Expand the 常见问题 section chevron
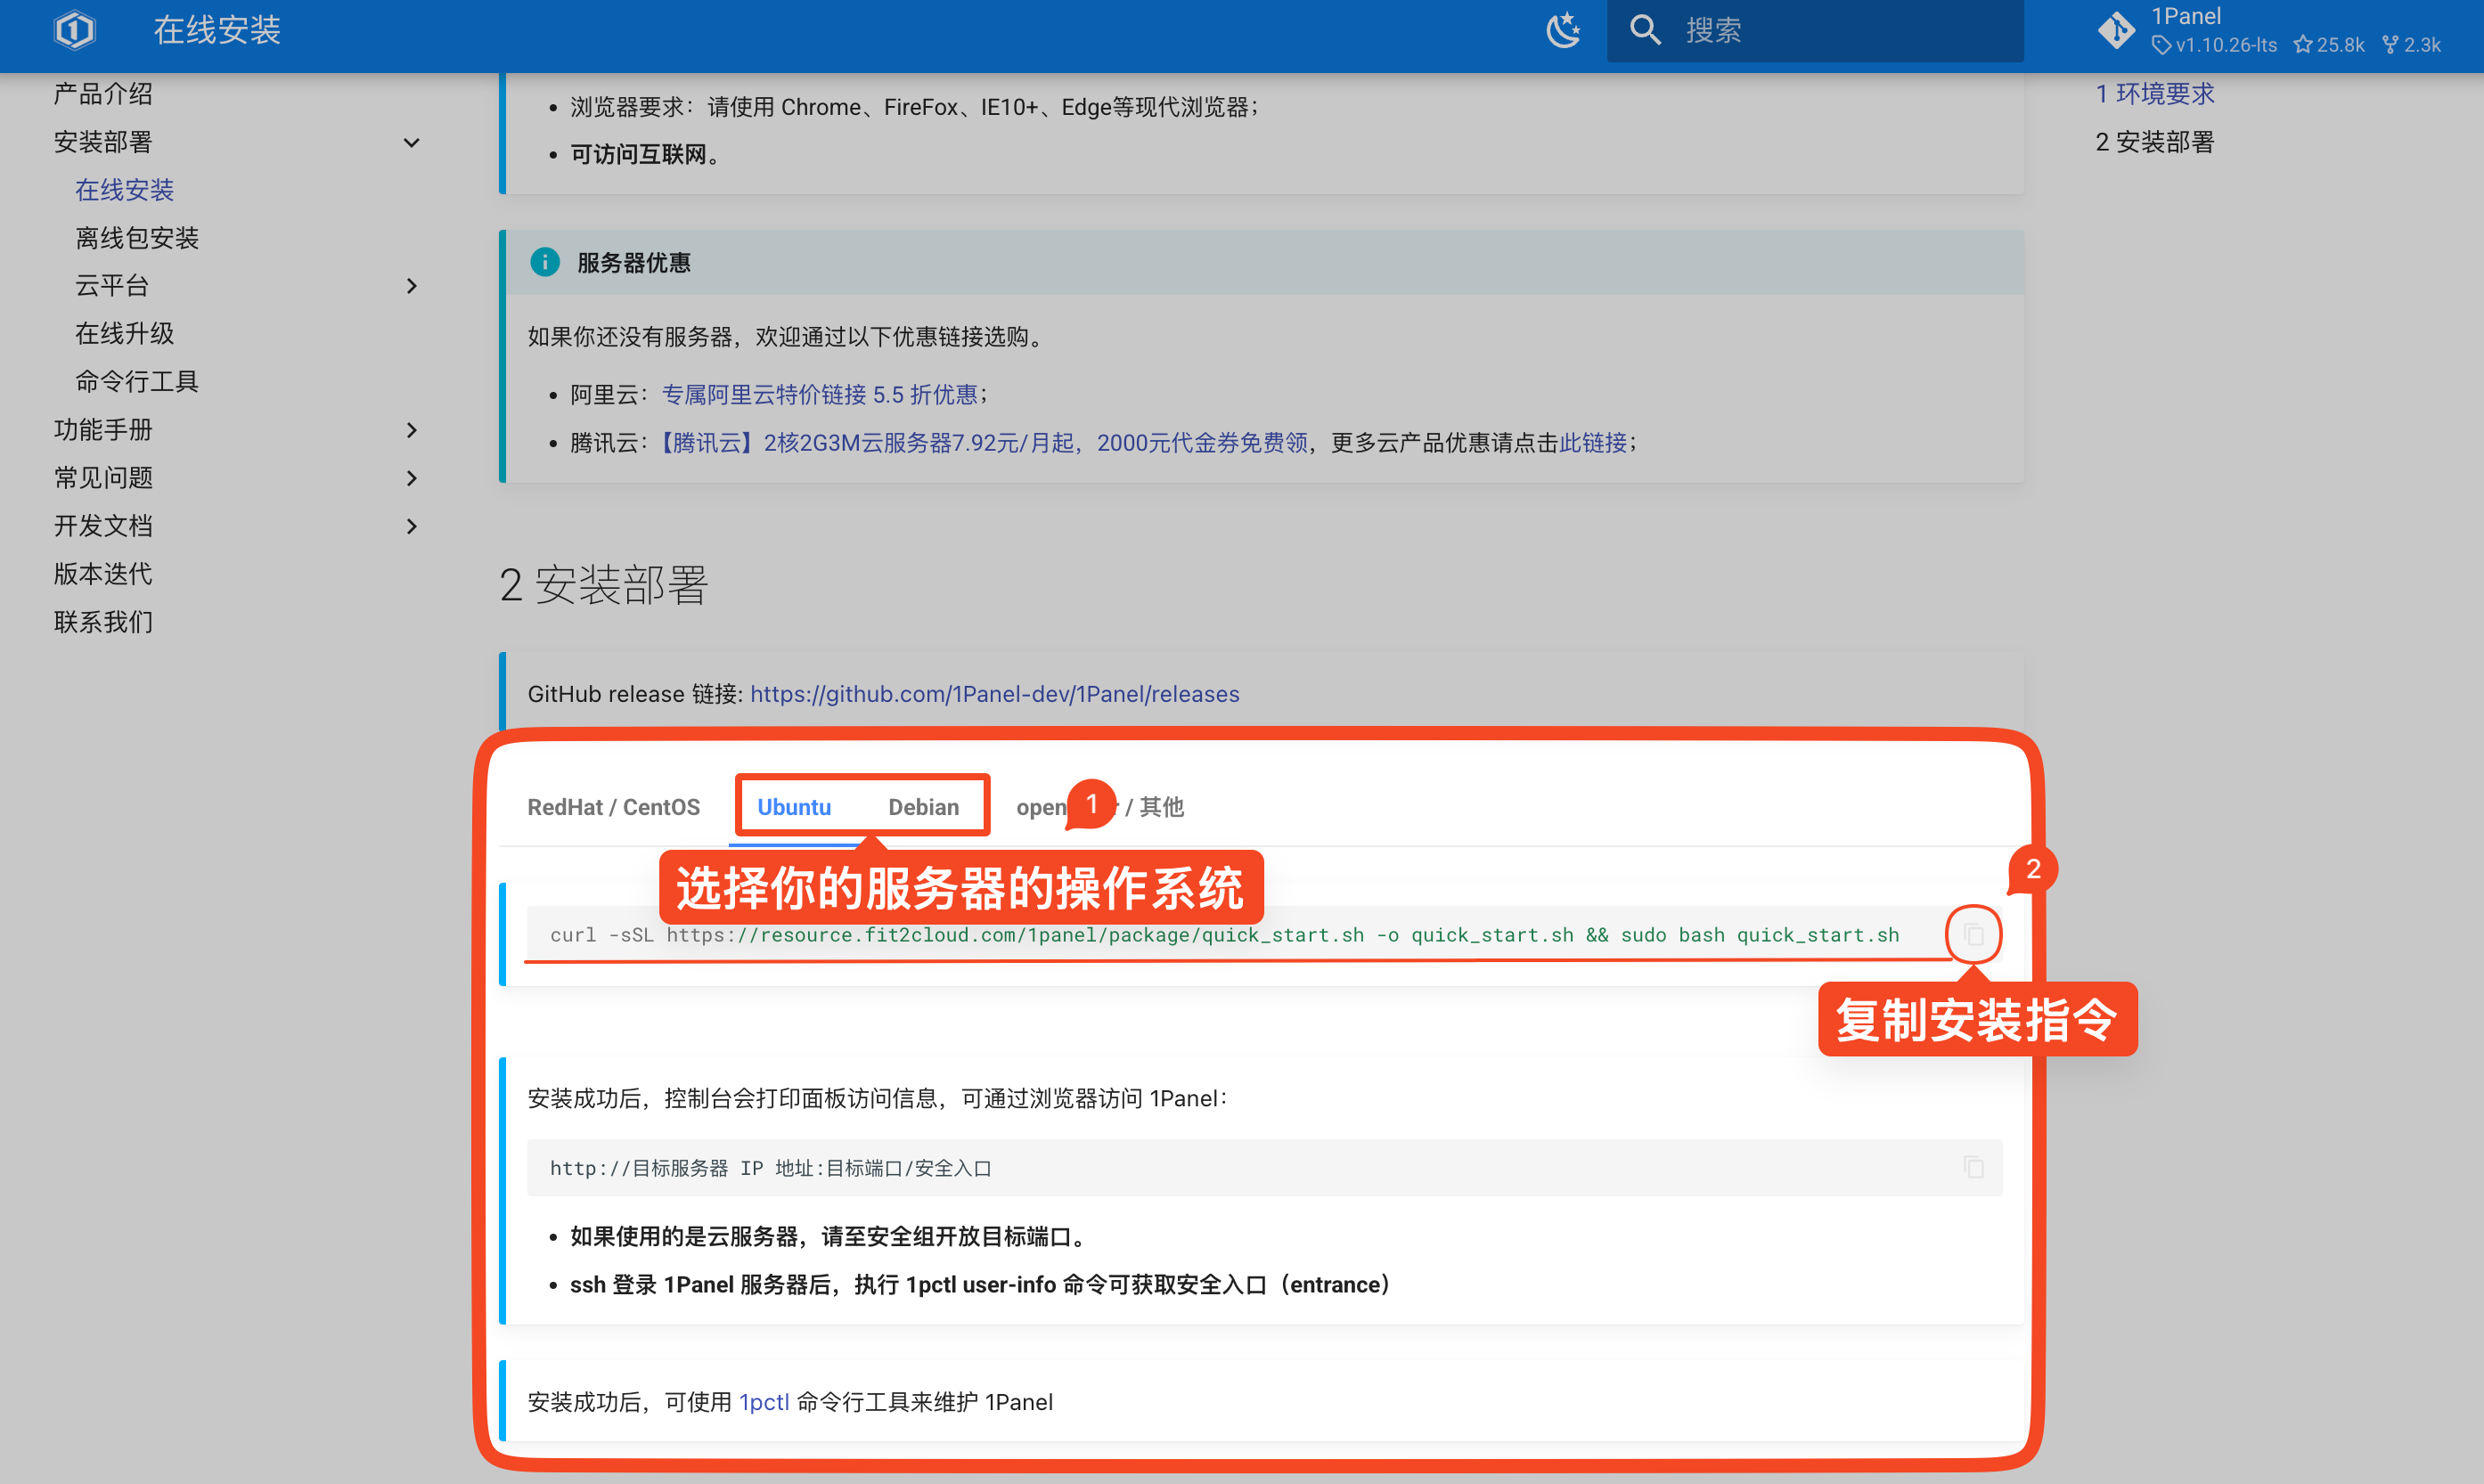Viewport: 2484px width, 1484px height. [x=411, y=478]
